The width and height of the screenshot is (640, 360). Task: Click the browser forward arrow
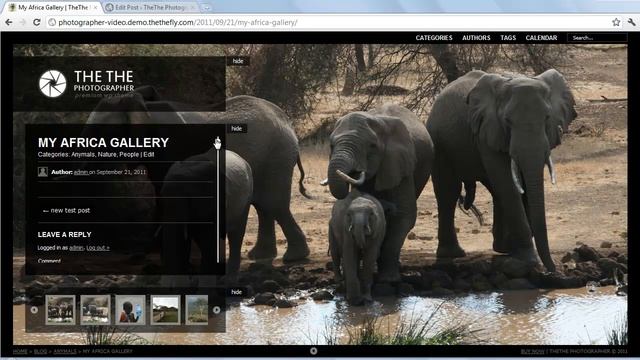click(22, 22)
